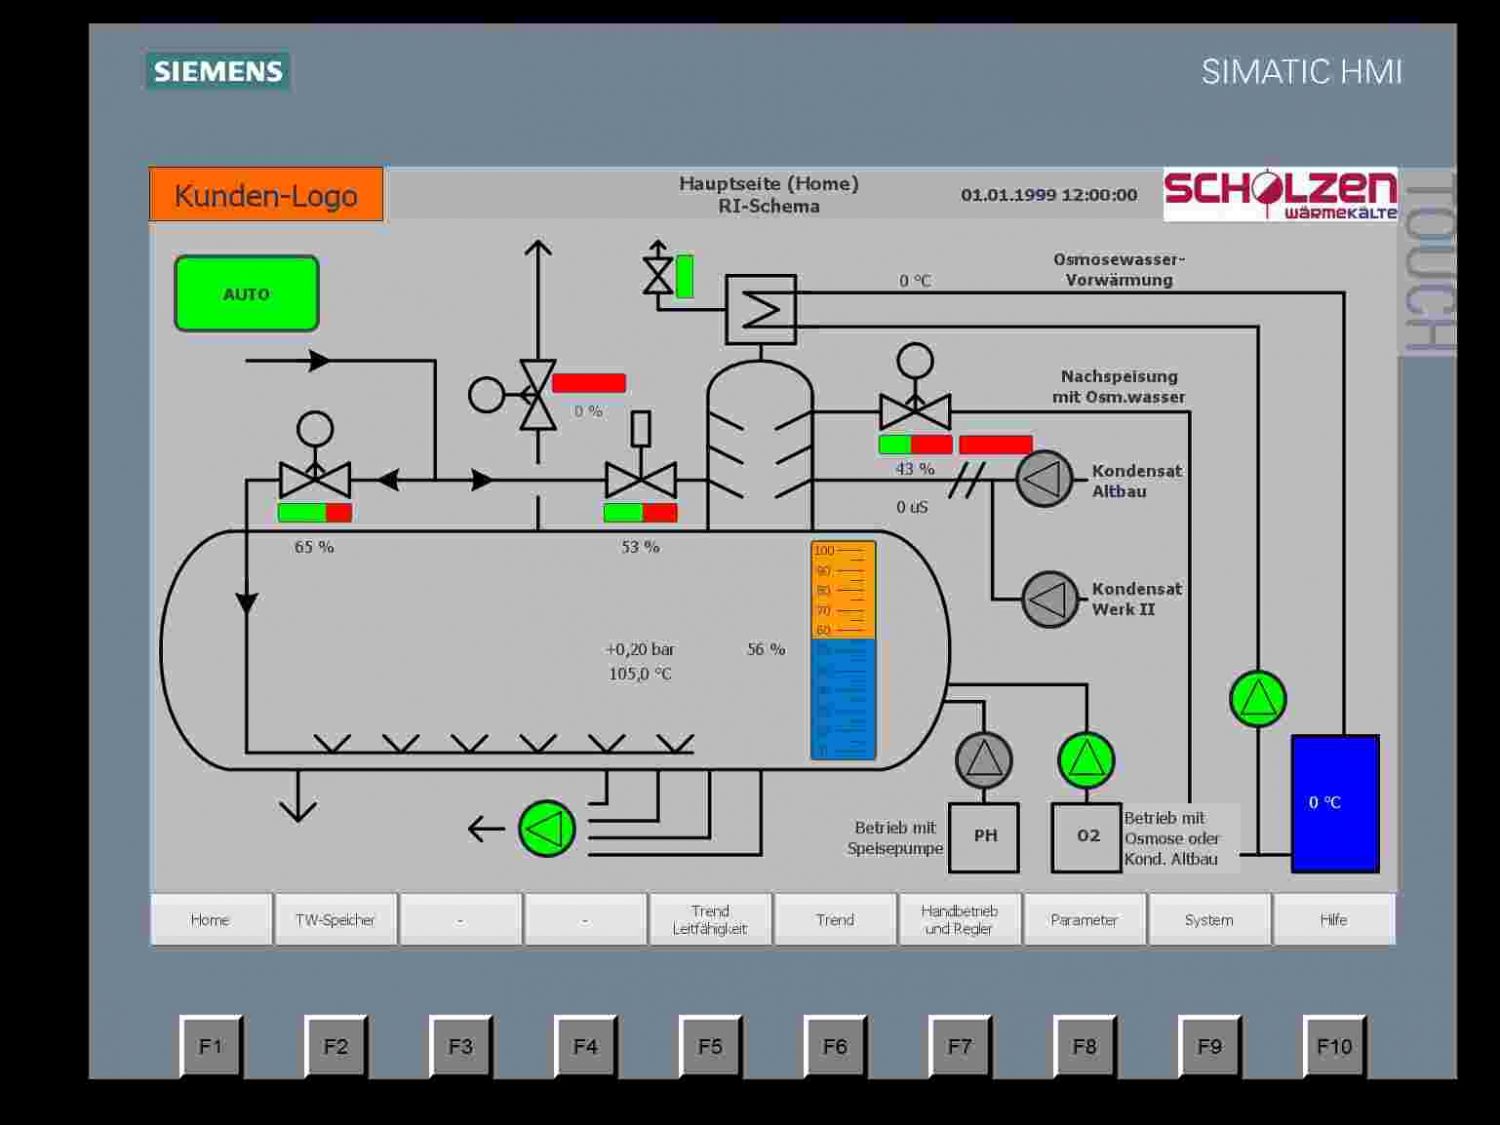Image resolution: width=1500 pixels, height=1125 pixels.
Task: Click the gray pump above PH box
Action: point(984,760)
